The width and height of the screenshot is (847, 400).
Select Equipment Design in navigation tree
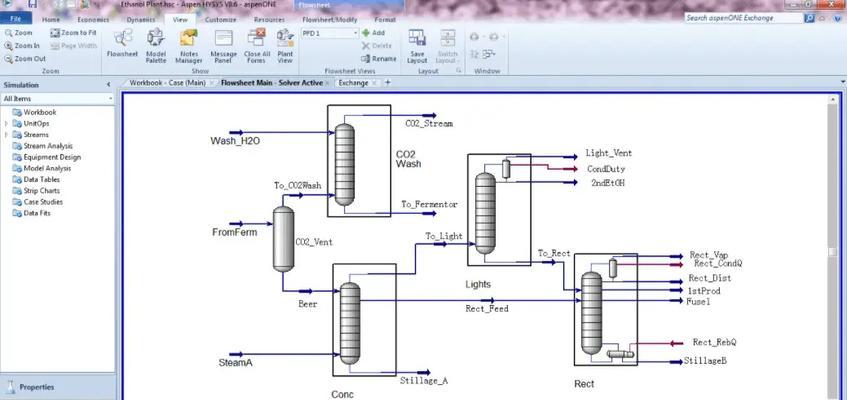(52, 157)
